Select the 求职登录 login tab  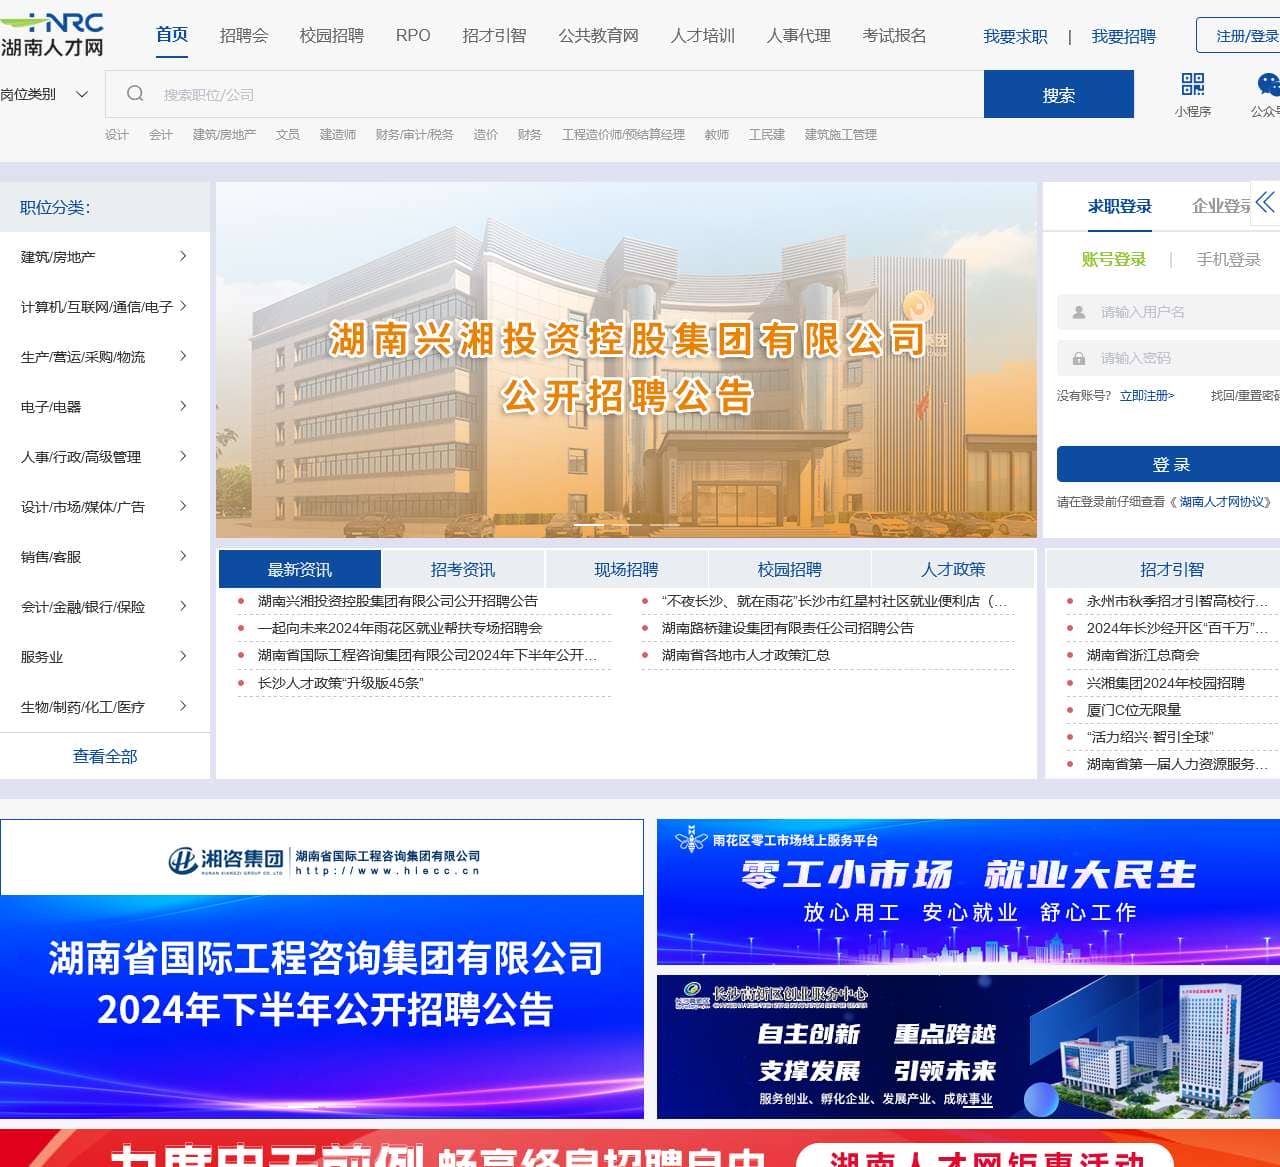coord(1120,206)
